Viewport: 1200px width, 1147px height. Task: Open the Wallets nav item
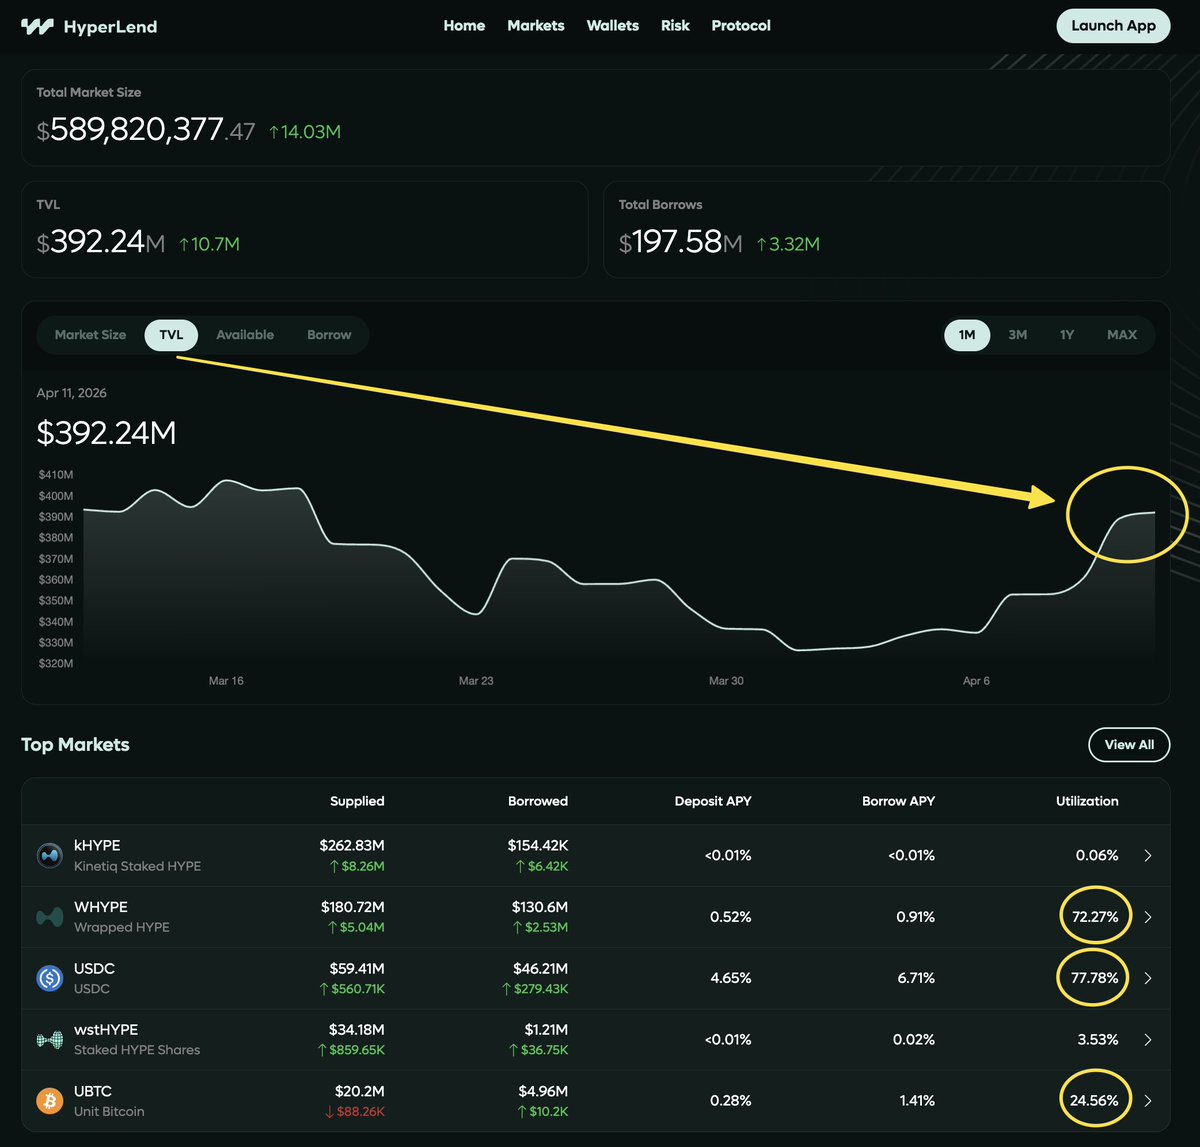pos(613,26)
